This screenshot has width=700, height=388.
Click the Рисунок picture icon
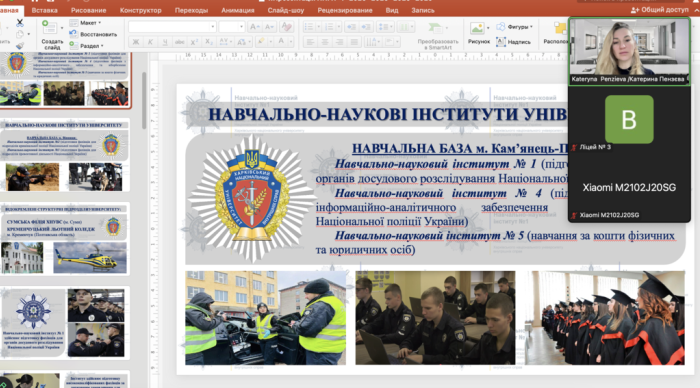(x=477, y=29)
